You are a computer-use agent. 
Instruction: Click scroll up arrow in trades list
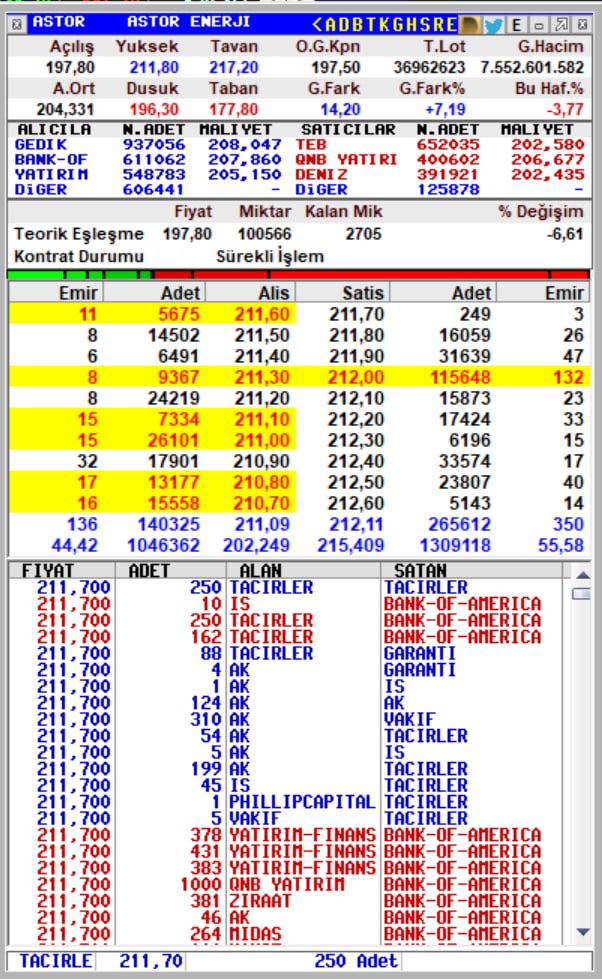tap(583, 574)
